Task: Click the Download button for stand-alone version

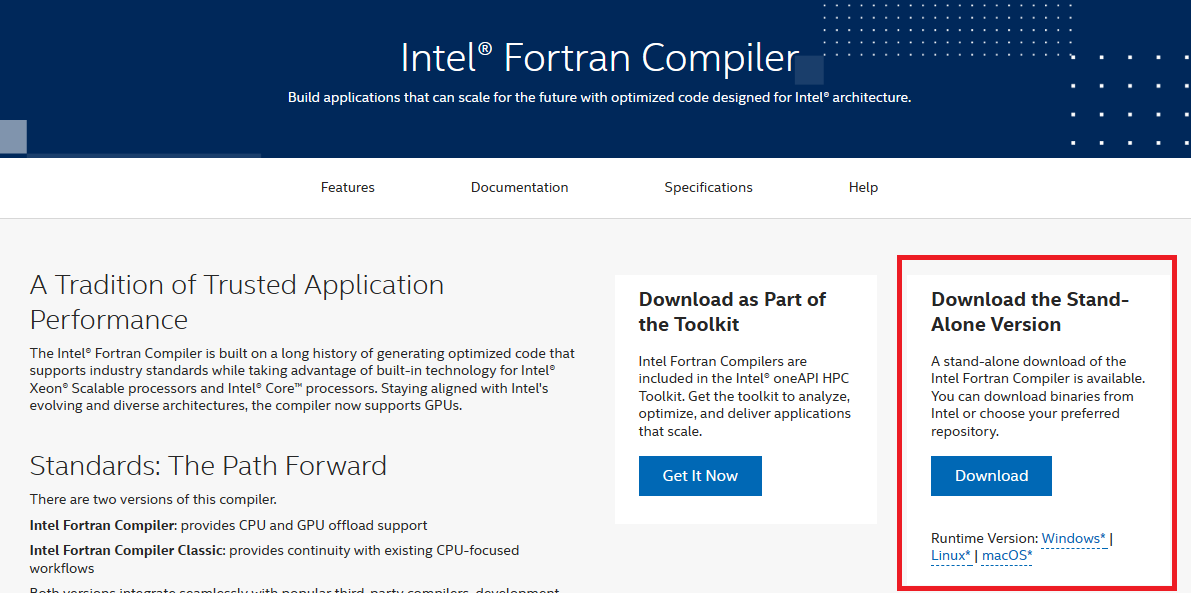Action: pyautogui.click(x=991, y=476)
